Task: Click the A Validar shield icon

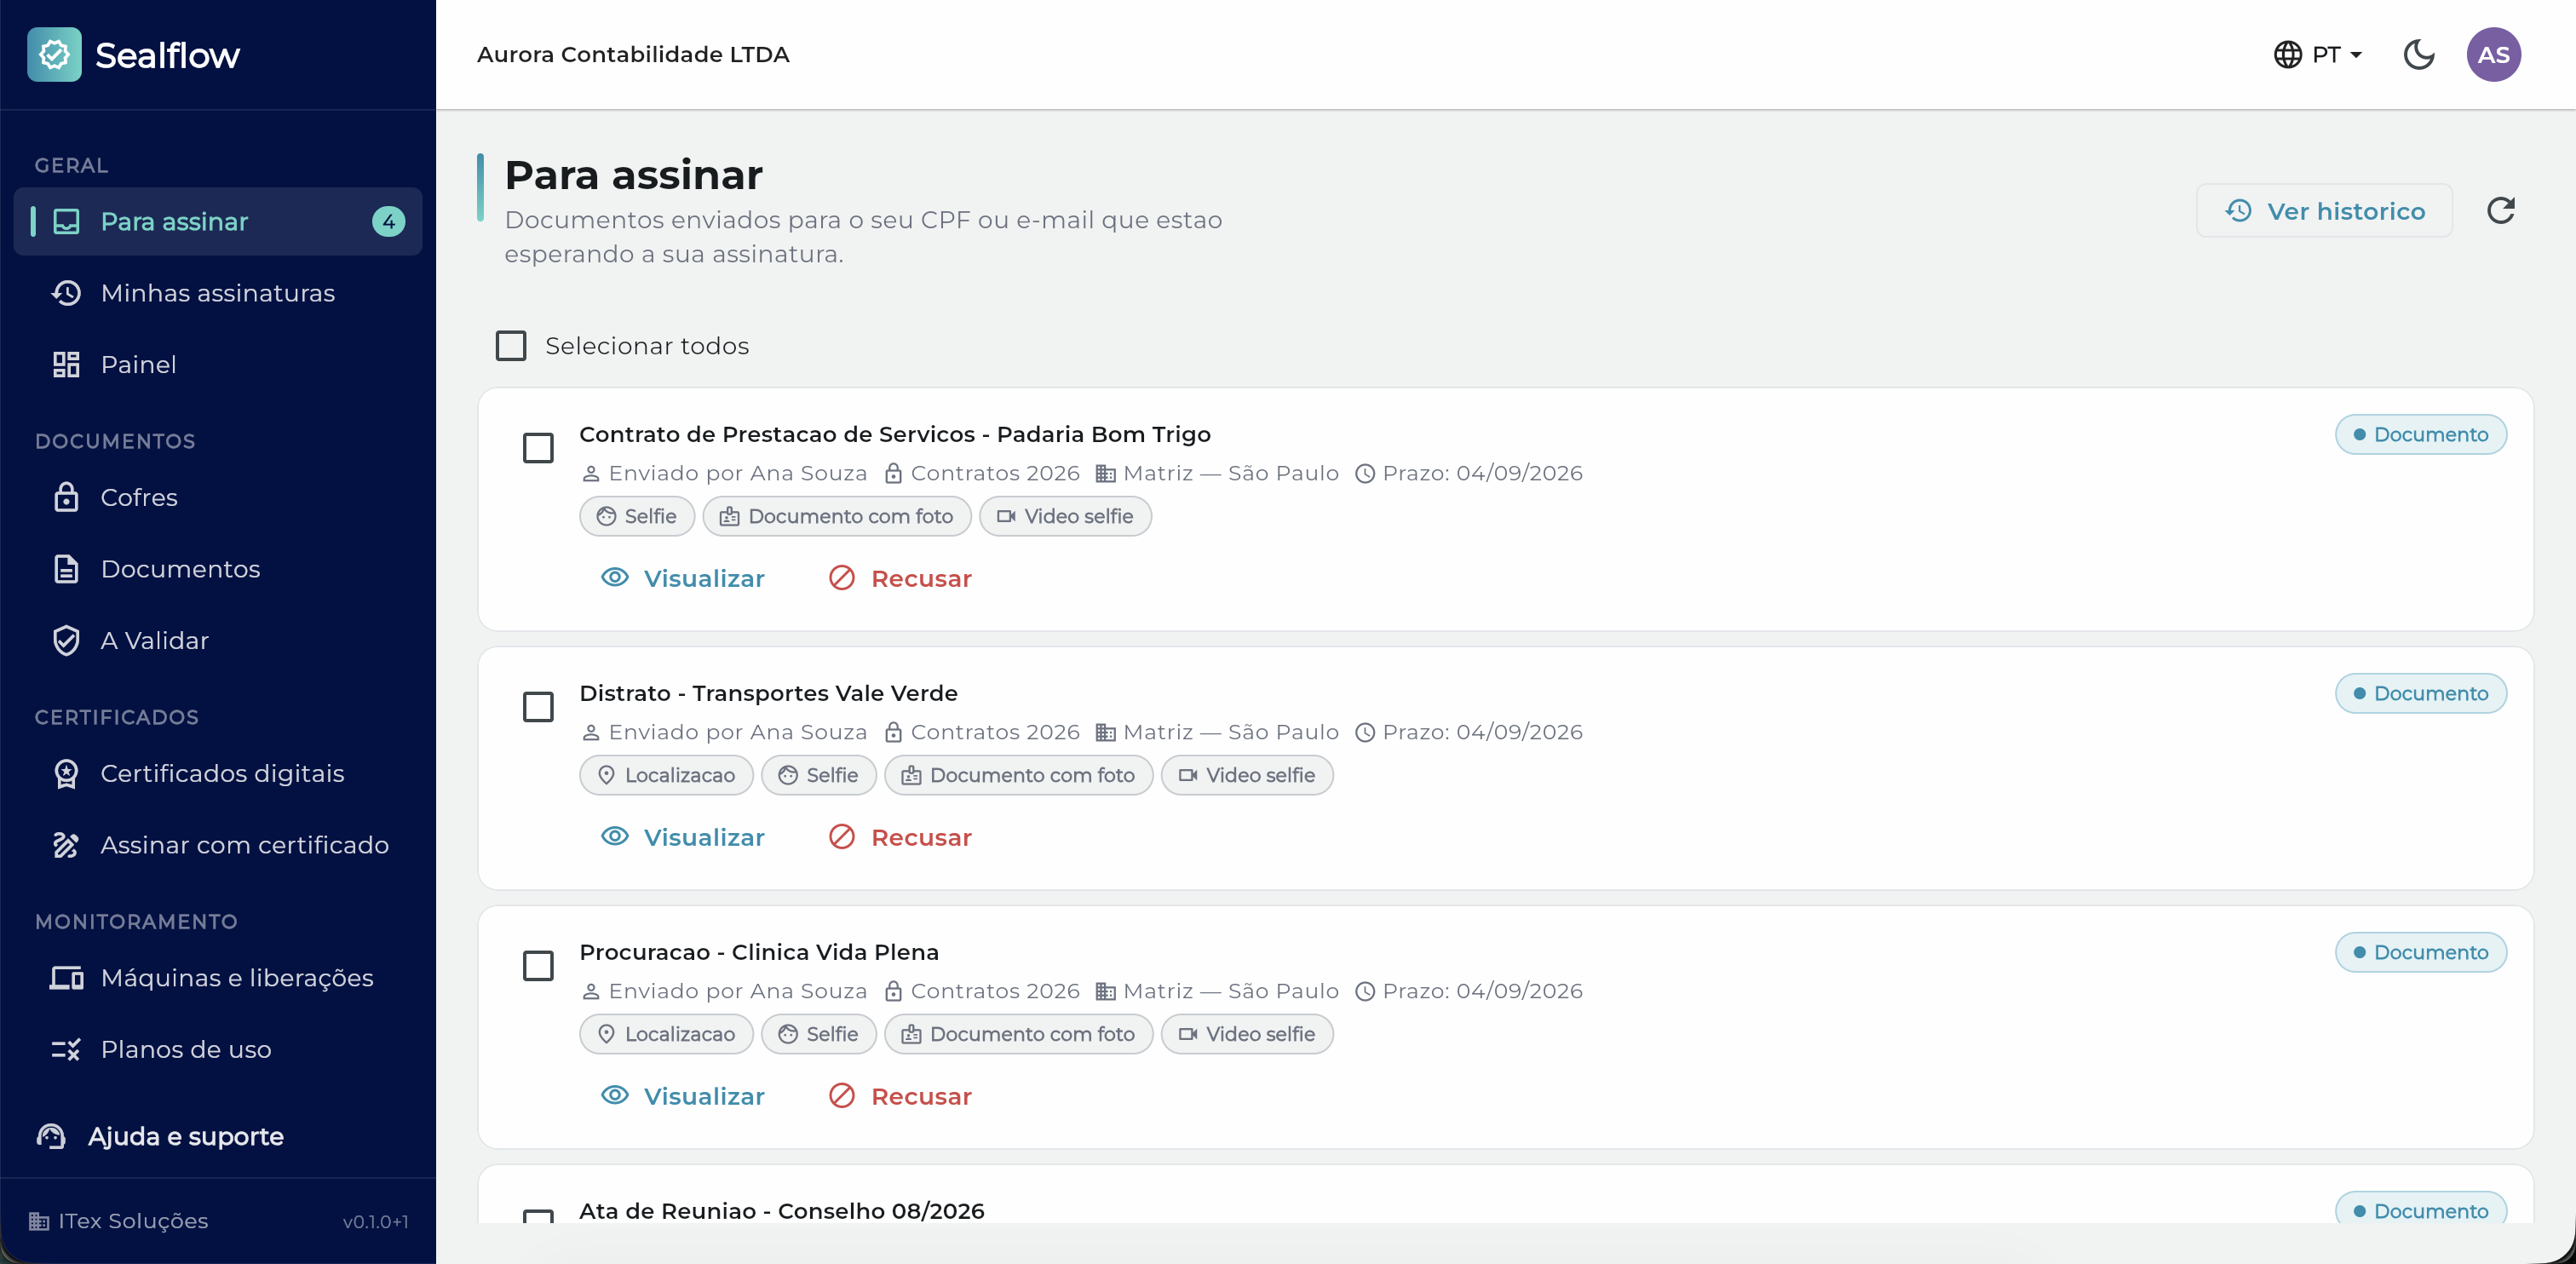Action: pos(66,640)
